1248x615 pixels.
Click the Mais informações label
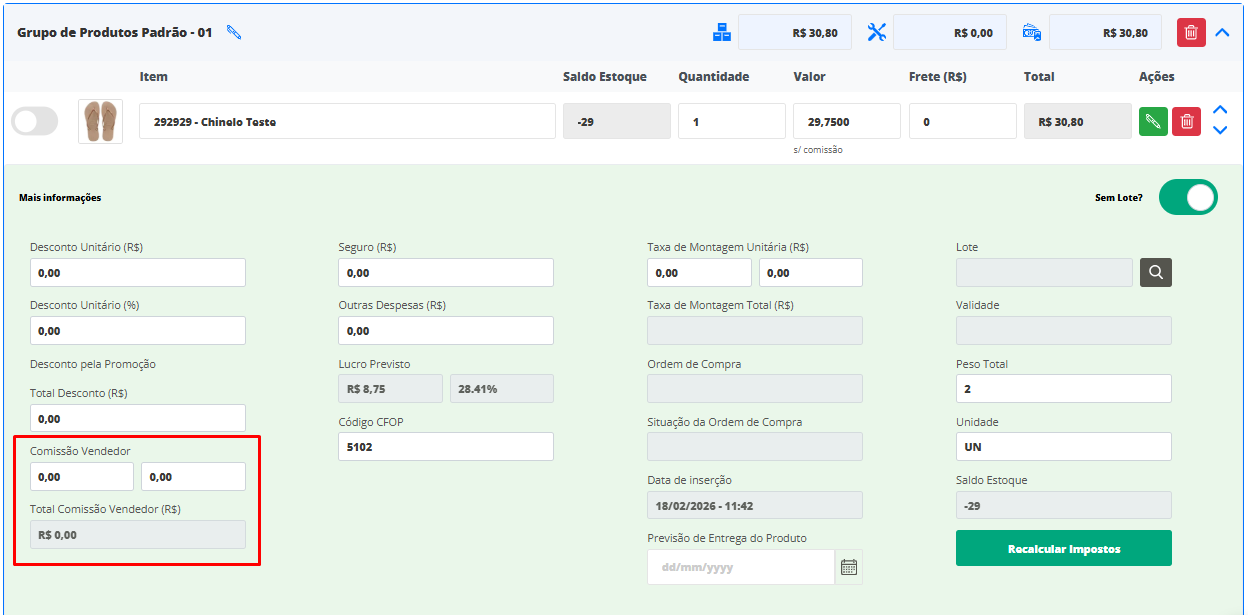(x=60, y=198)
